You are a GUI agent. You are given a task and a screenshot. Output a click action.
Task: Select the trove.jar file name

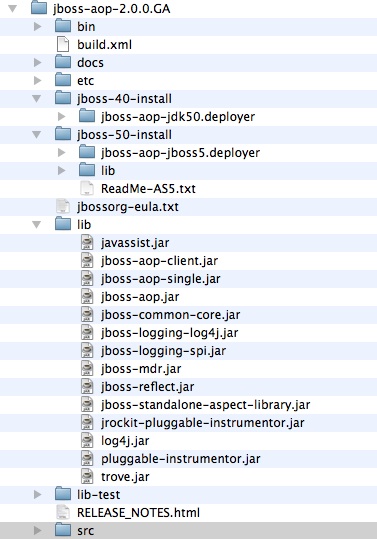[x=125, y=477]
